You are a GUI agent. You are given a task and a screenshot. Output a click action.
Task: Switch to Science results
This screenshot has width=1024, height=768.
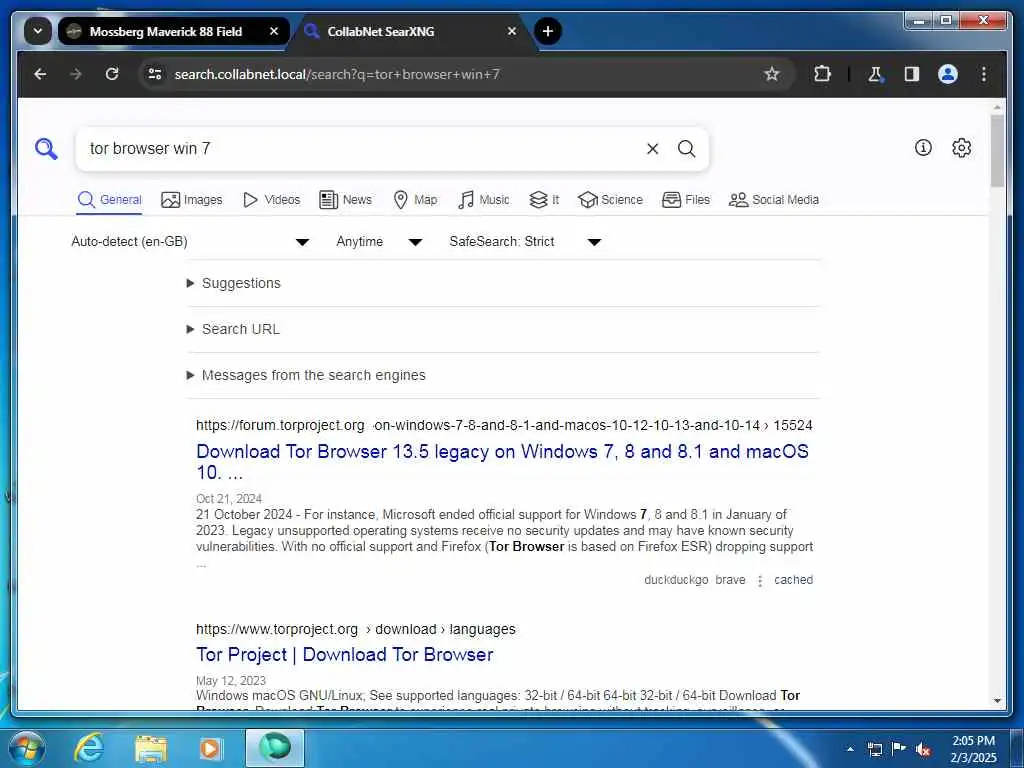611,200
